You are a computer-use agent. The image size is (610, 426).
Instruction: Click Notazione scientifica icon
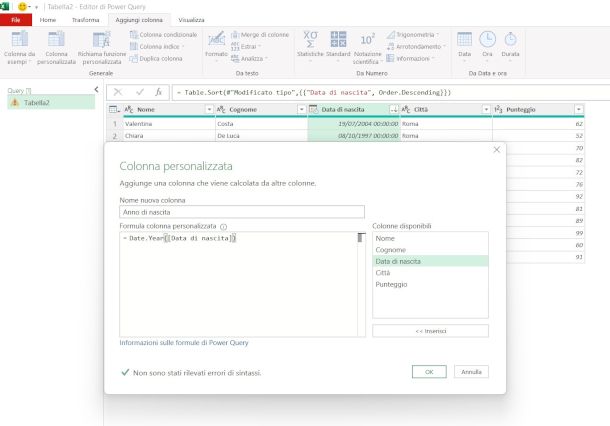coord(367,39)
